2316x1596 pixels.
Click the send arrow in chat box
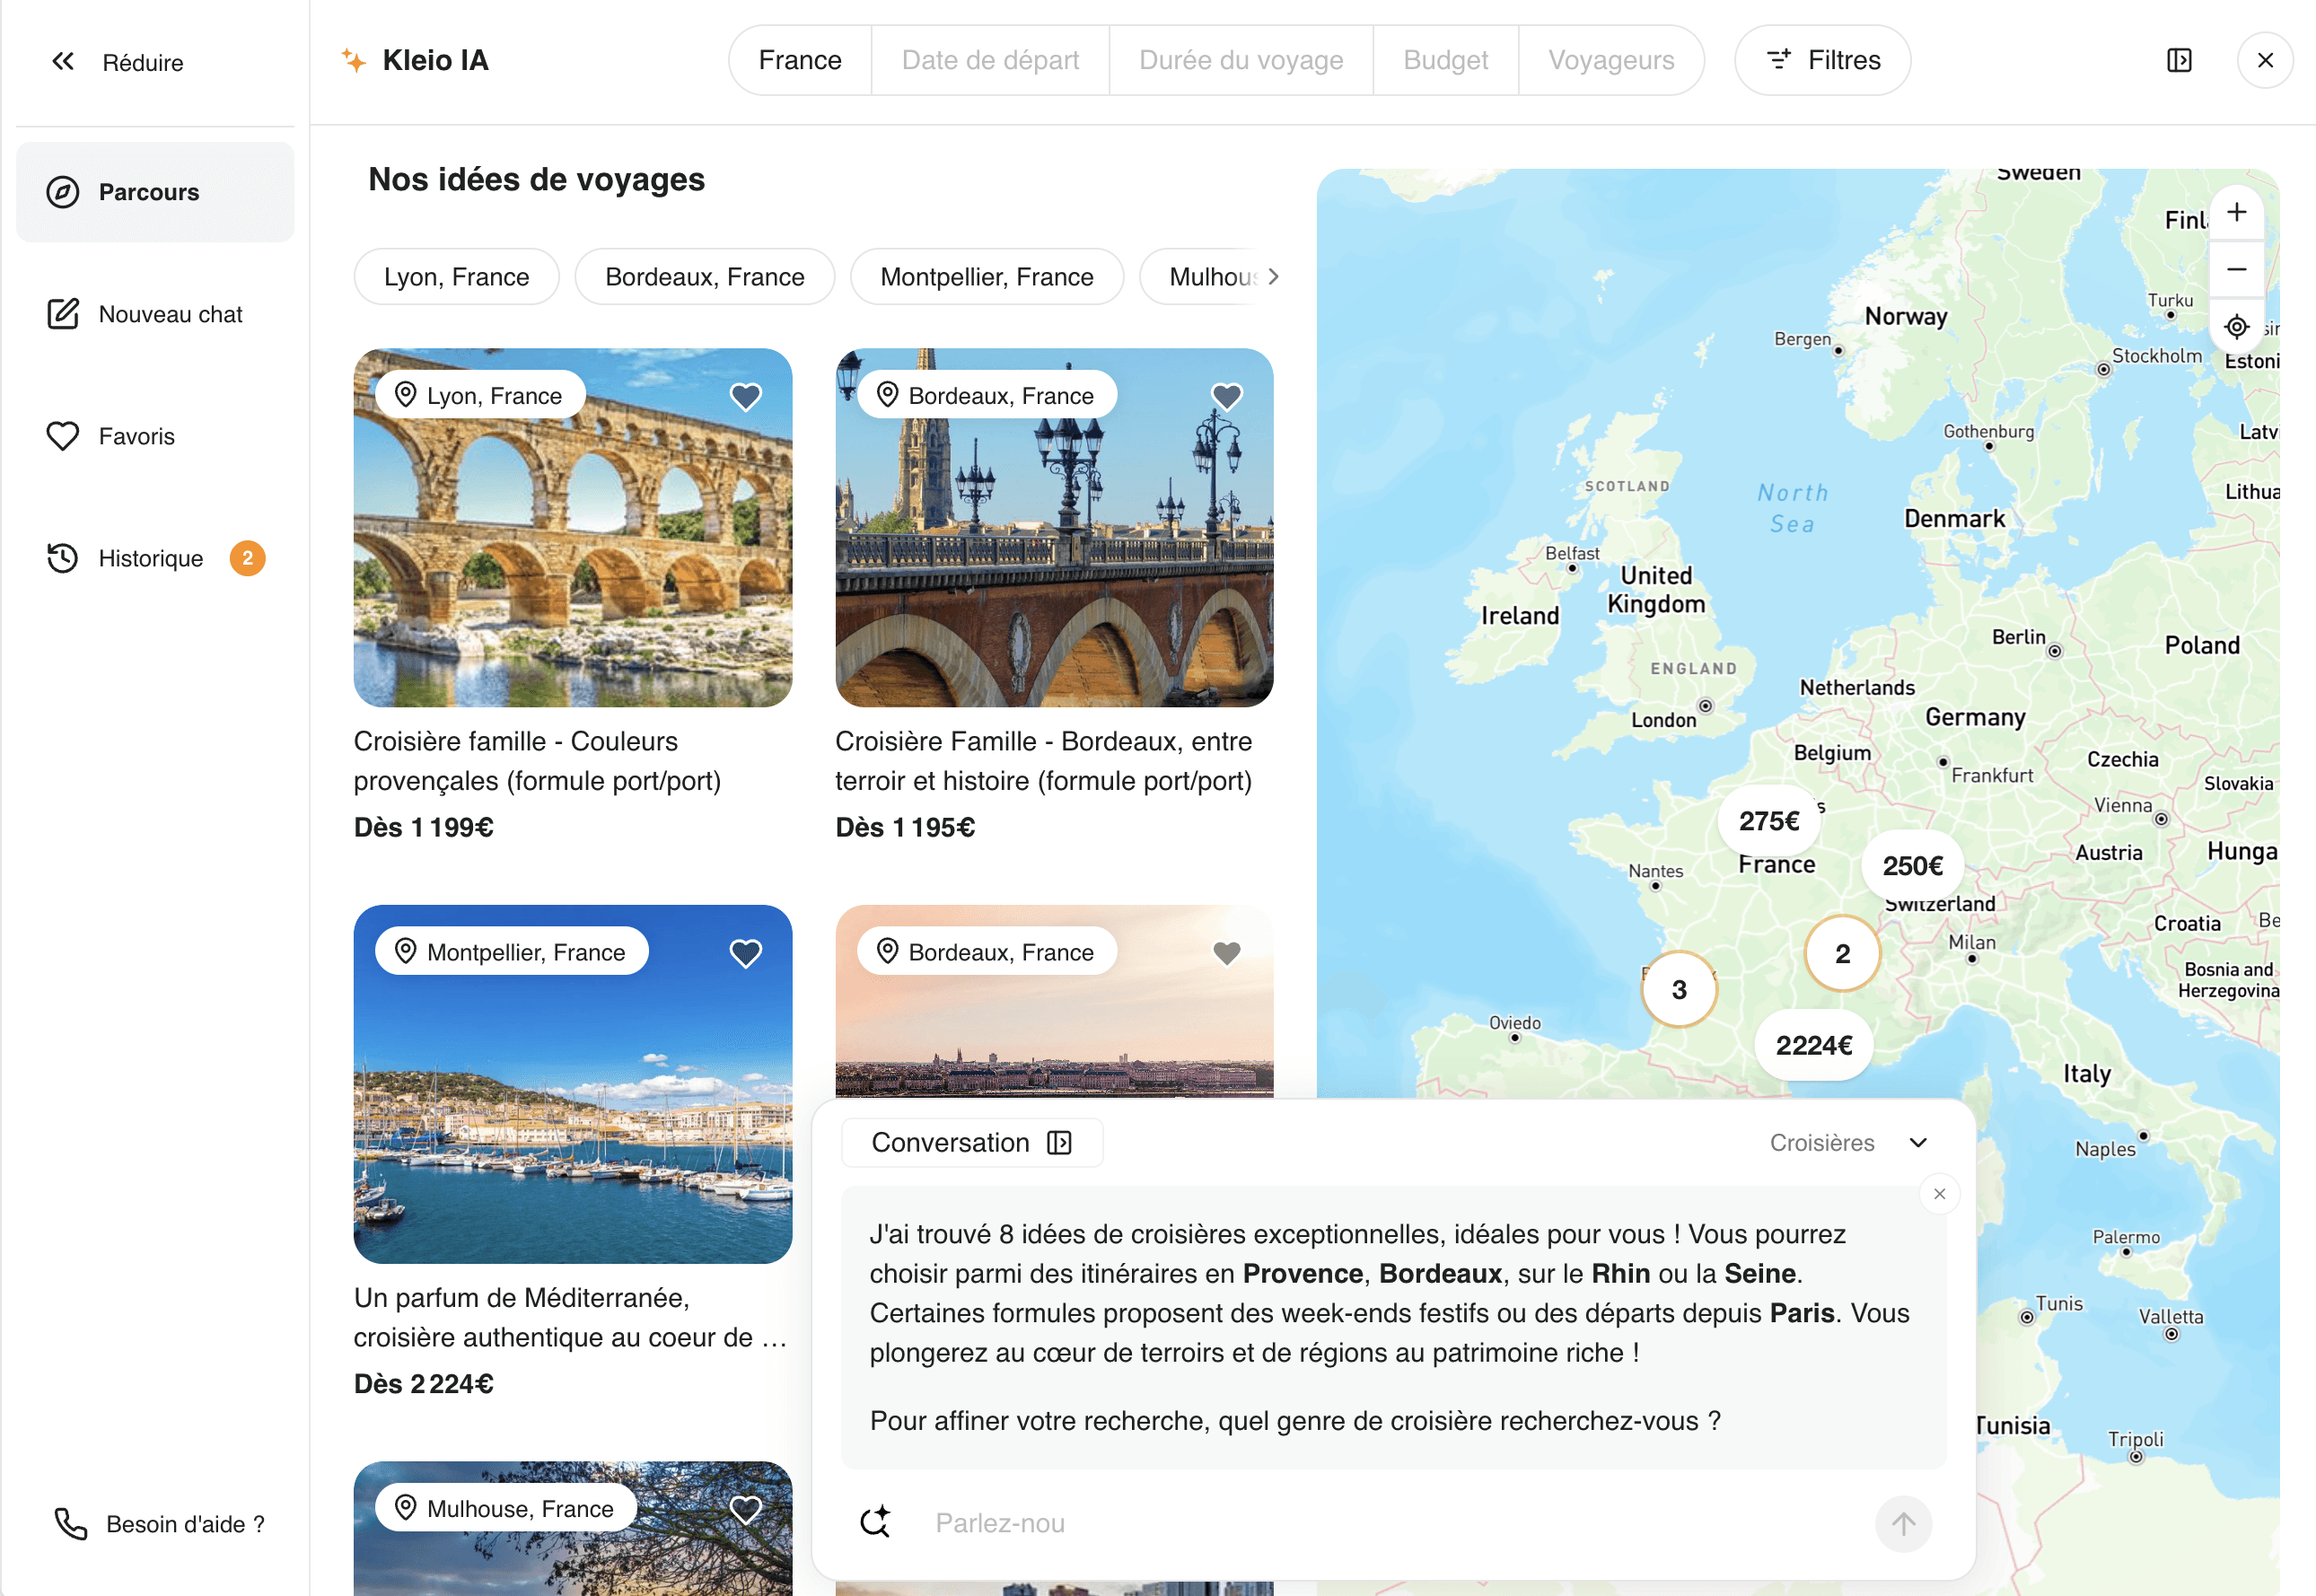[x=1902, y=1523]
